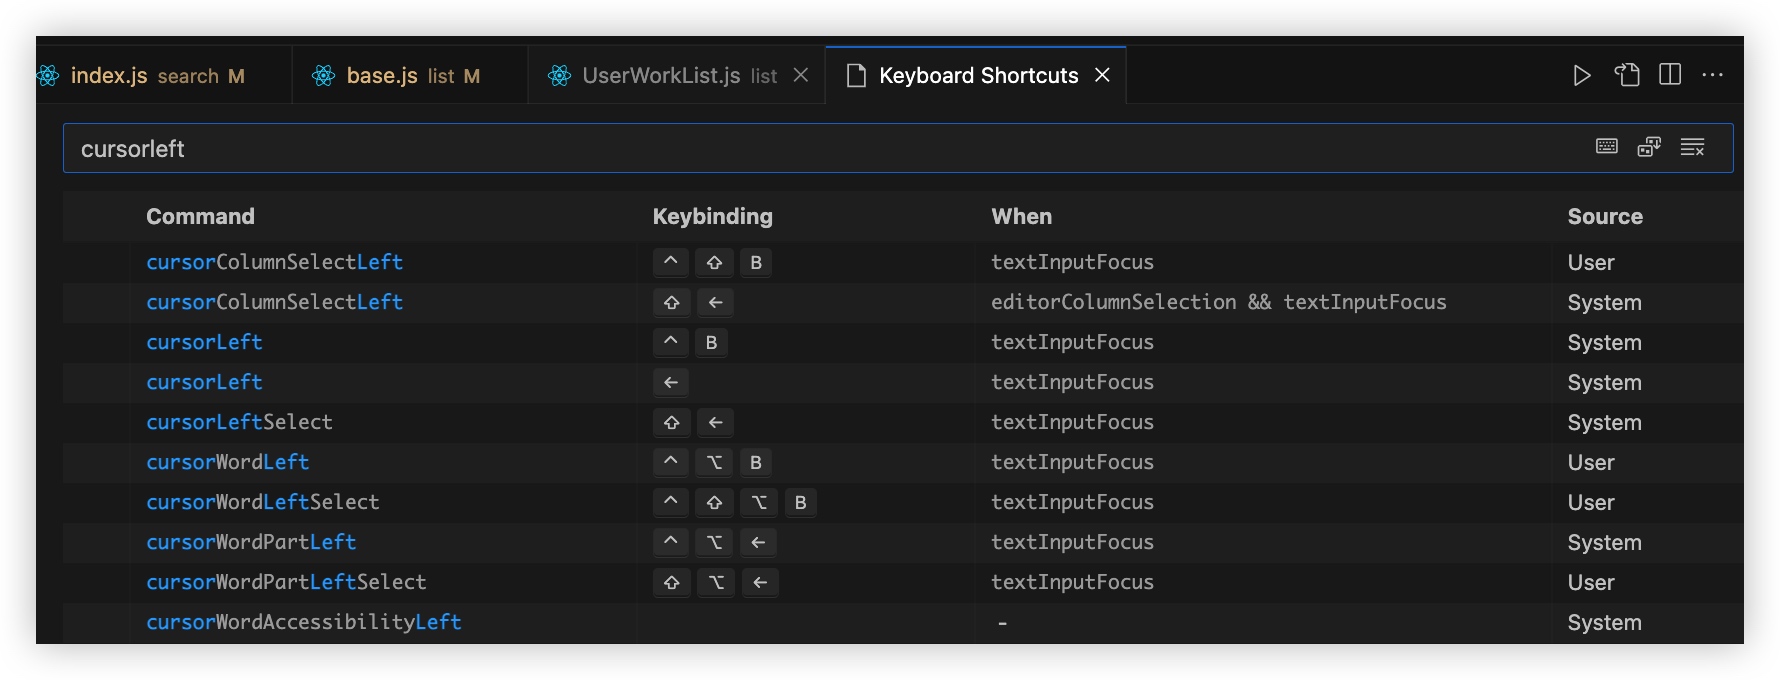1780x680 pixels.
Task: Select the cursorLeftSelect command row
Action: click(x=239, y=423)
